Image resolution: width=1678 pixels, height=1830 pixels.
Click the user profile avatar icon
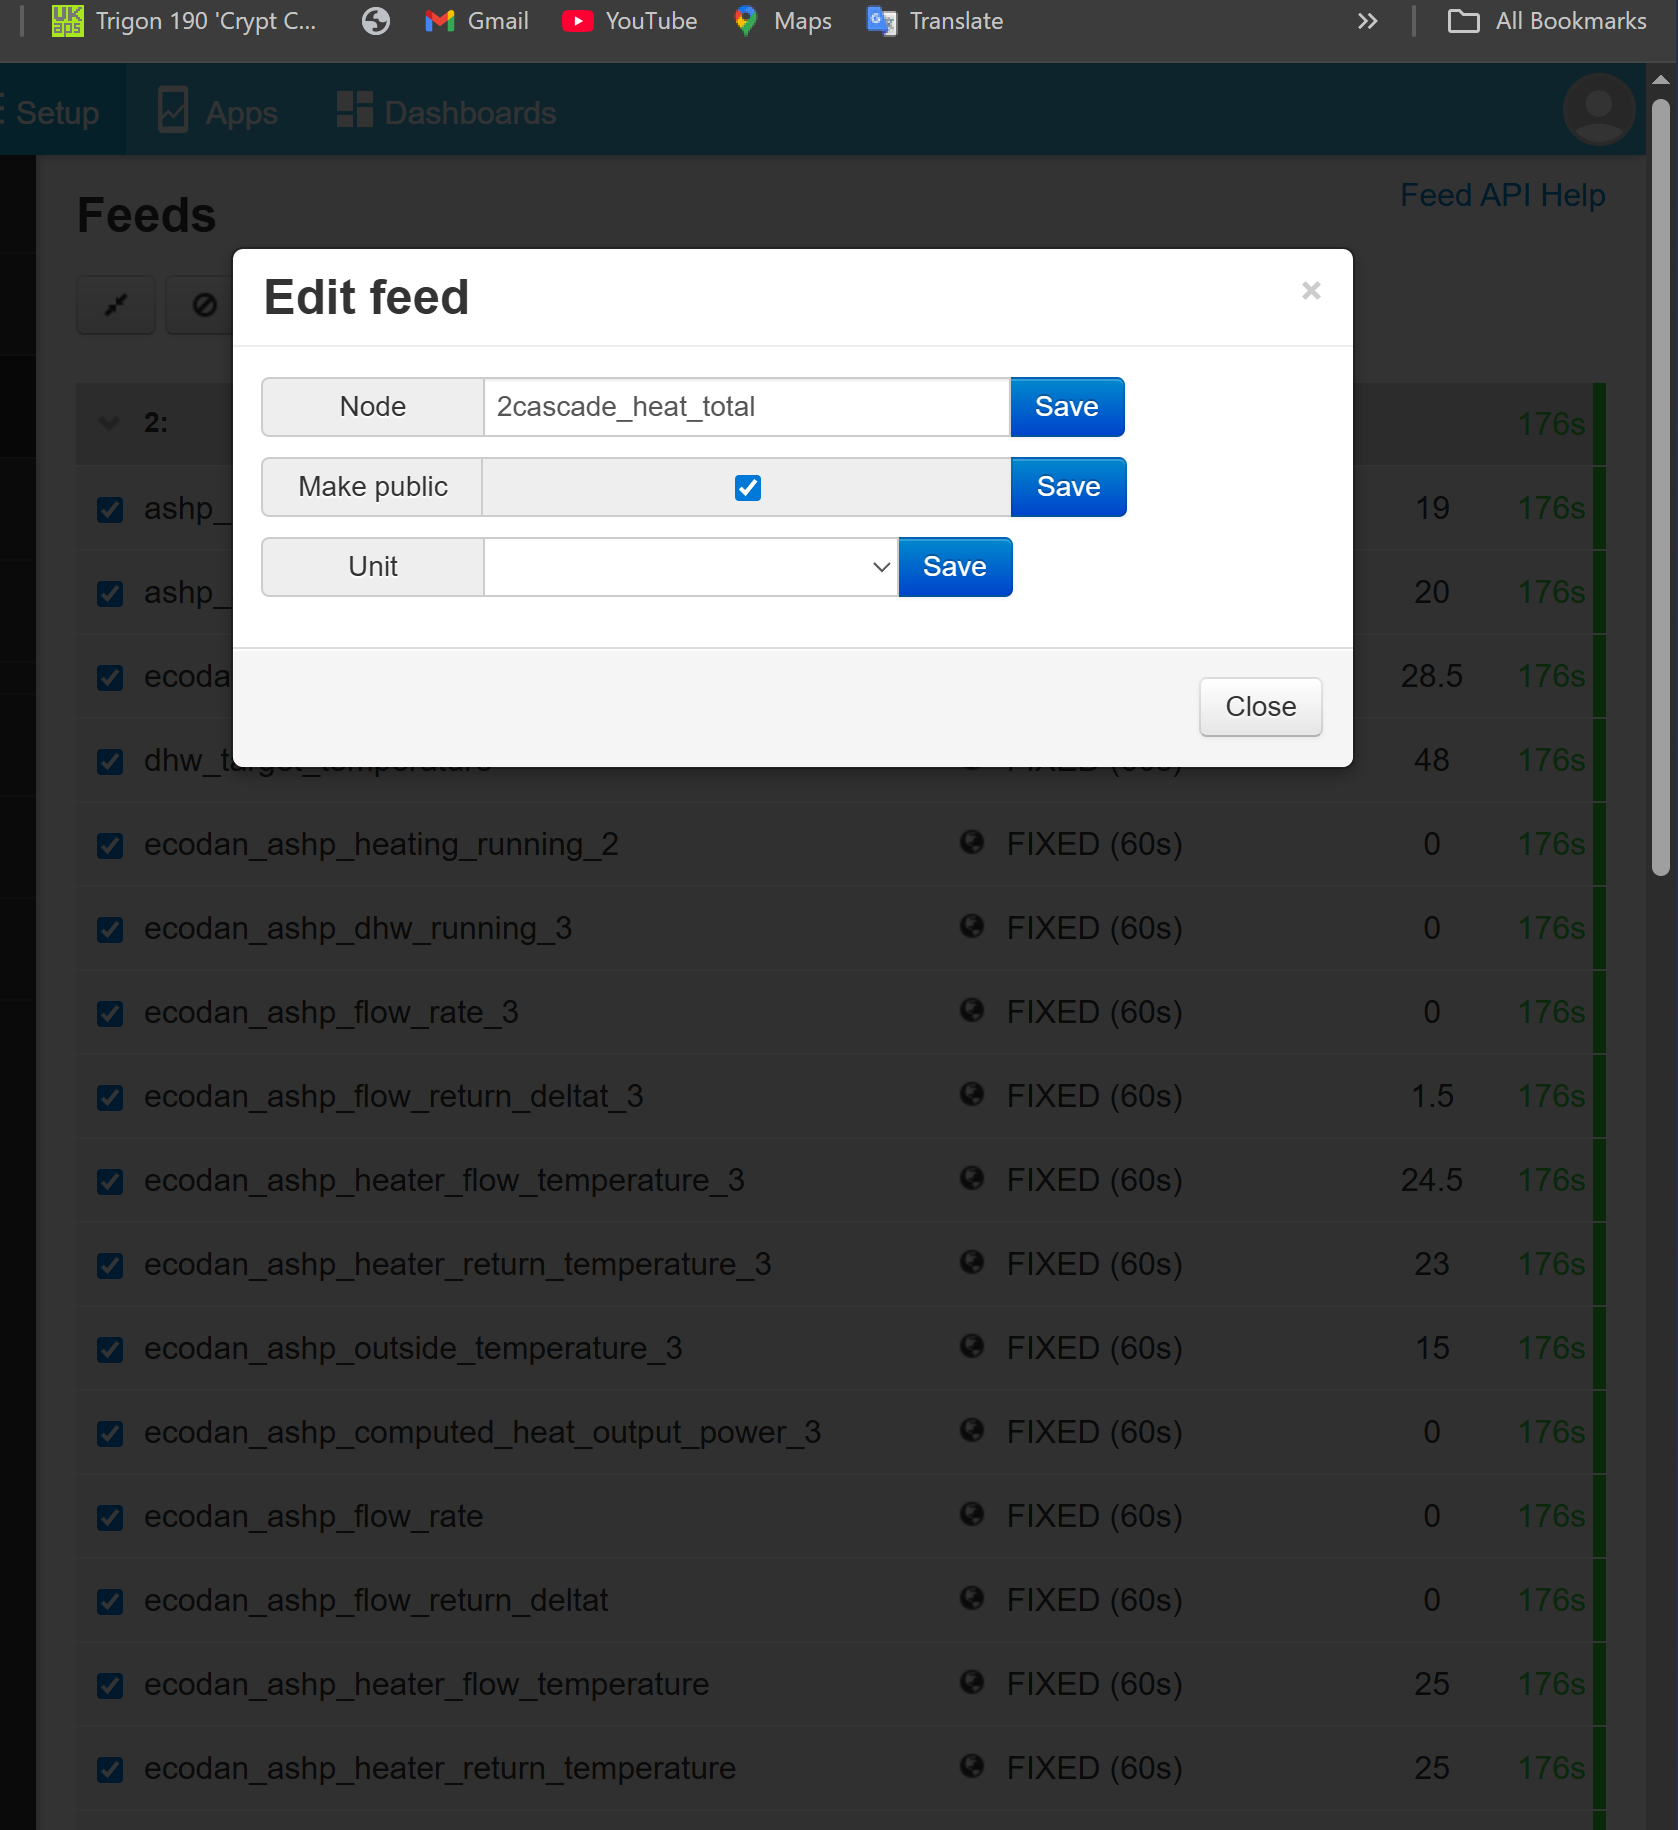[1598, 110]
